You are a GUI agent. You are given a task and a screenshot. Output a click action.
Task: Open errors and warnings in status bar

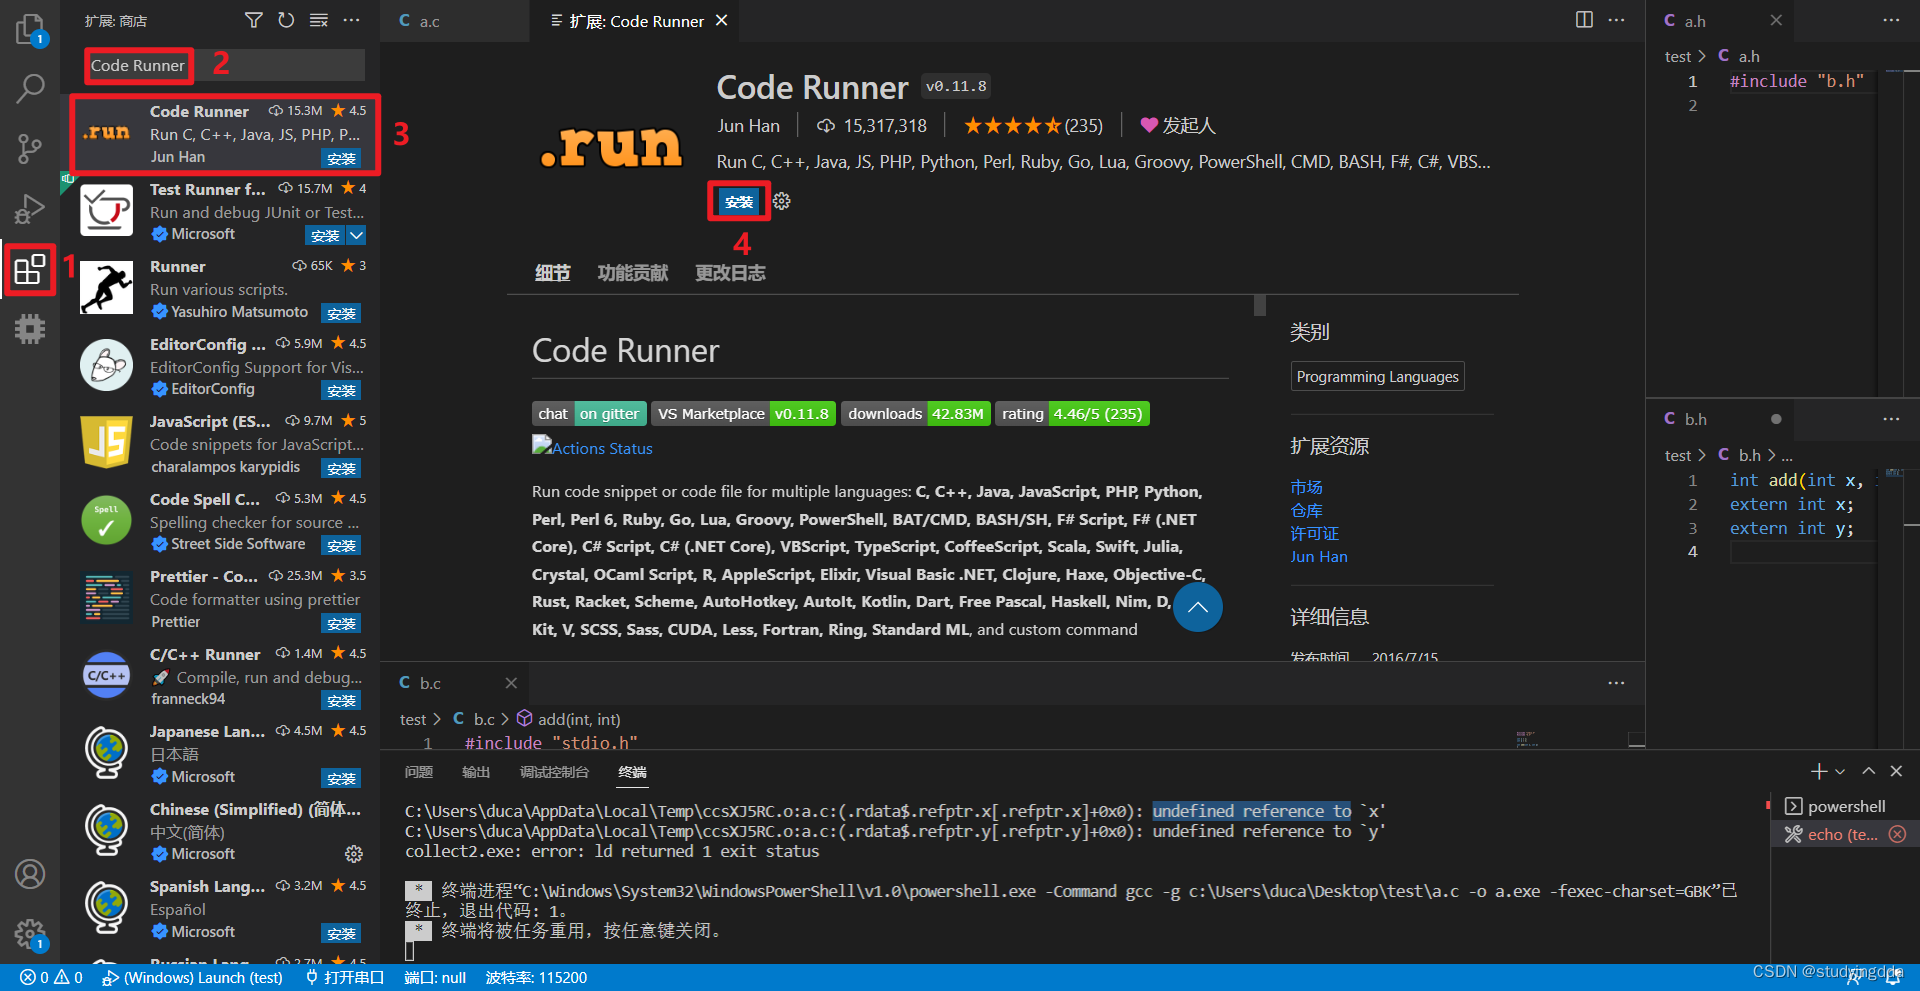(x=52, y=977)
